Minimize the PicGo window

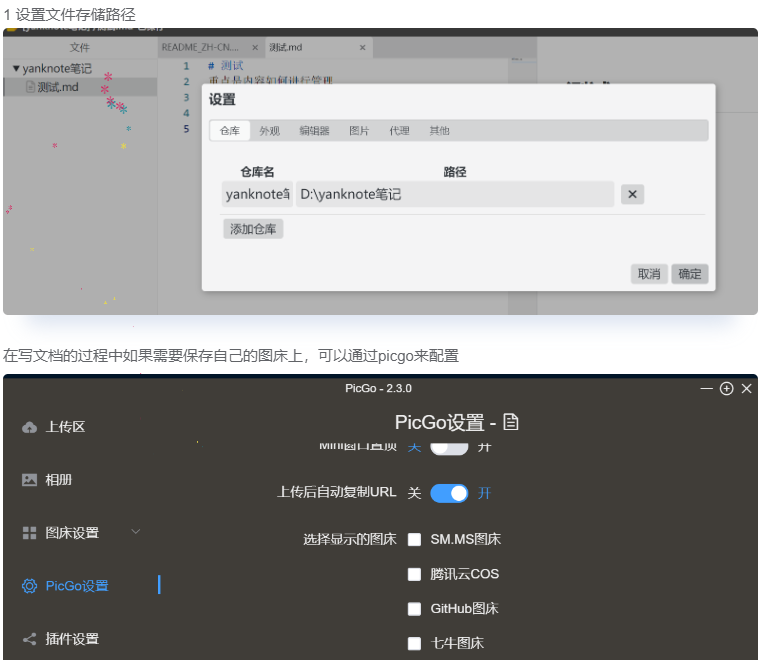tap(706, 389)
